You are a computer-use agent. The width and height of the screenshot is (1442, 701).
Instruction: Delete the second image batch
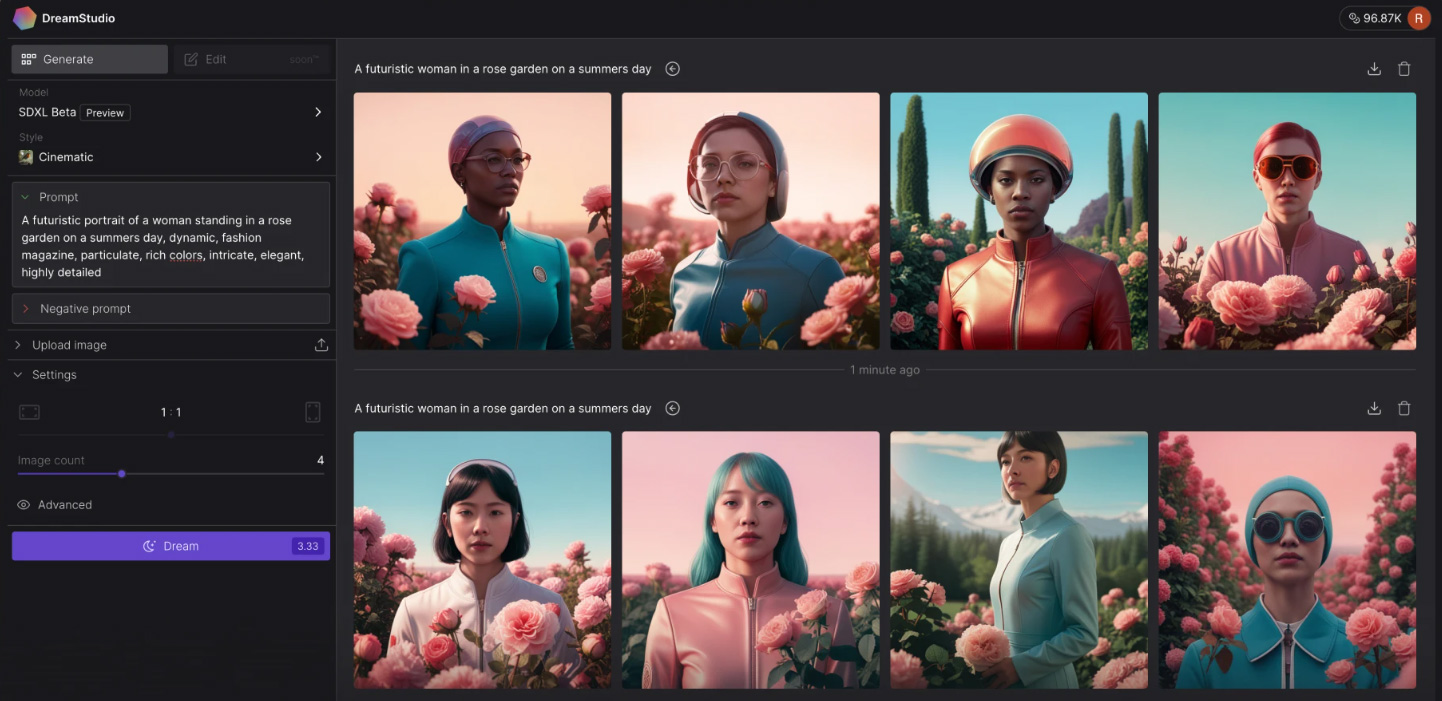1404,408
